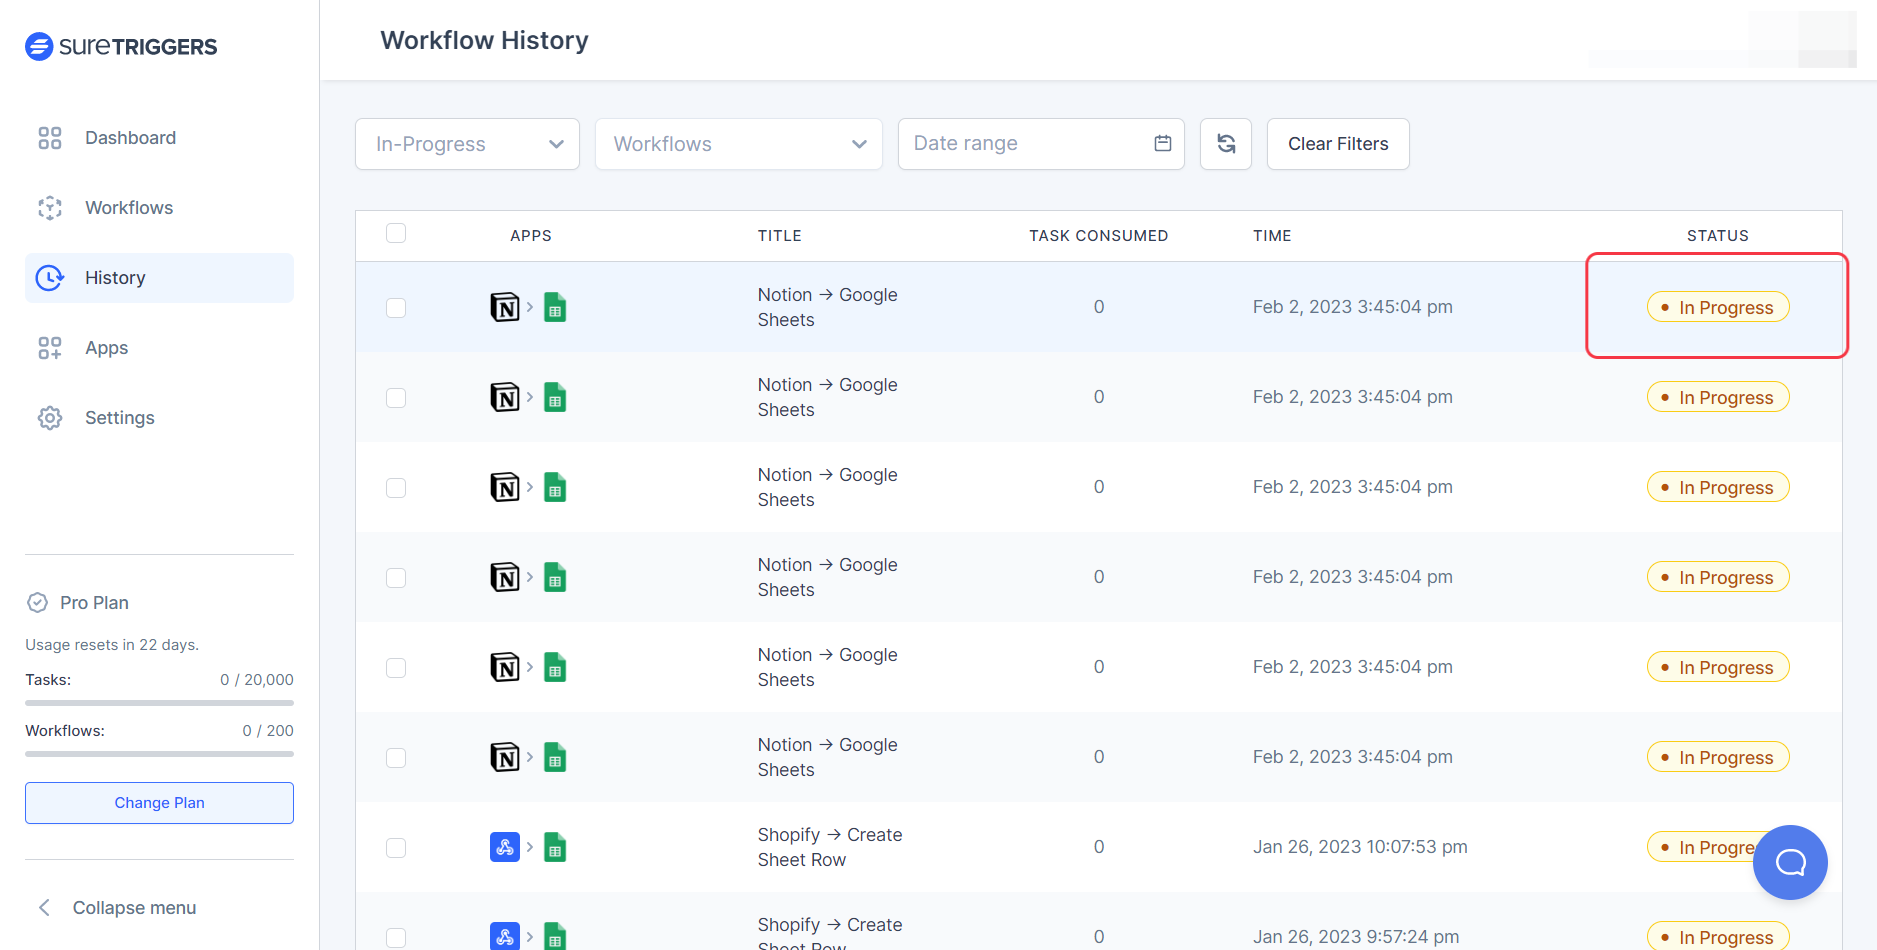Click the Dashboard grid icon
Viewport: 1877px width, 950px height.
50,138
